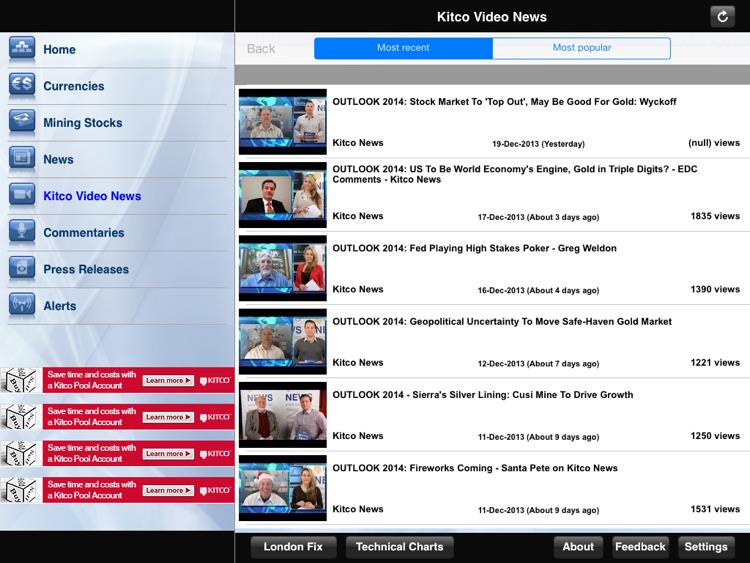
Task: Click the Kitco Video News camera icon
Action: [22, 196]
